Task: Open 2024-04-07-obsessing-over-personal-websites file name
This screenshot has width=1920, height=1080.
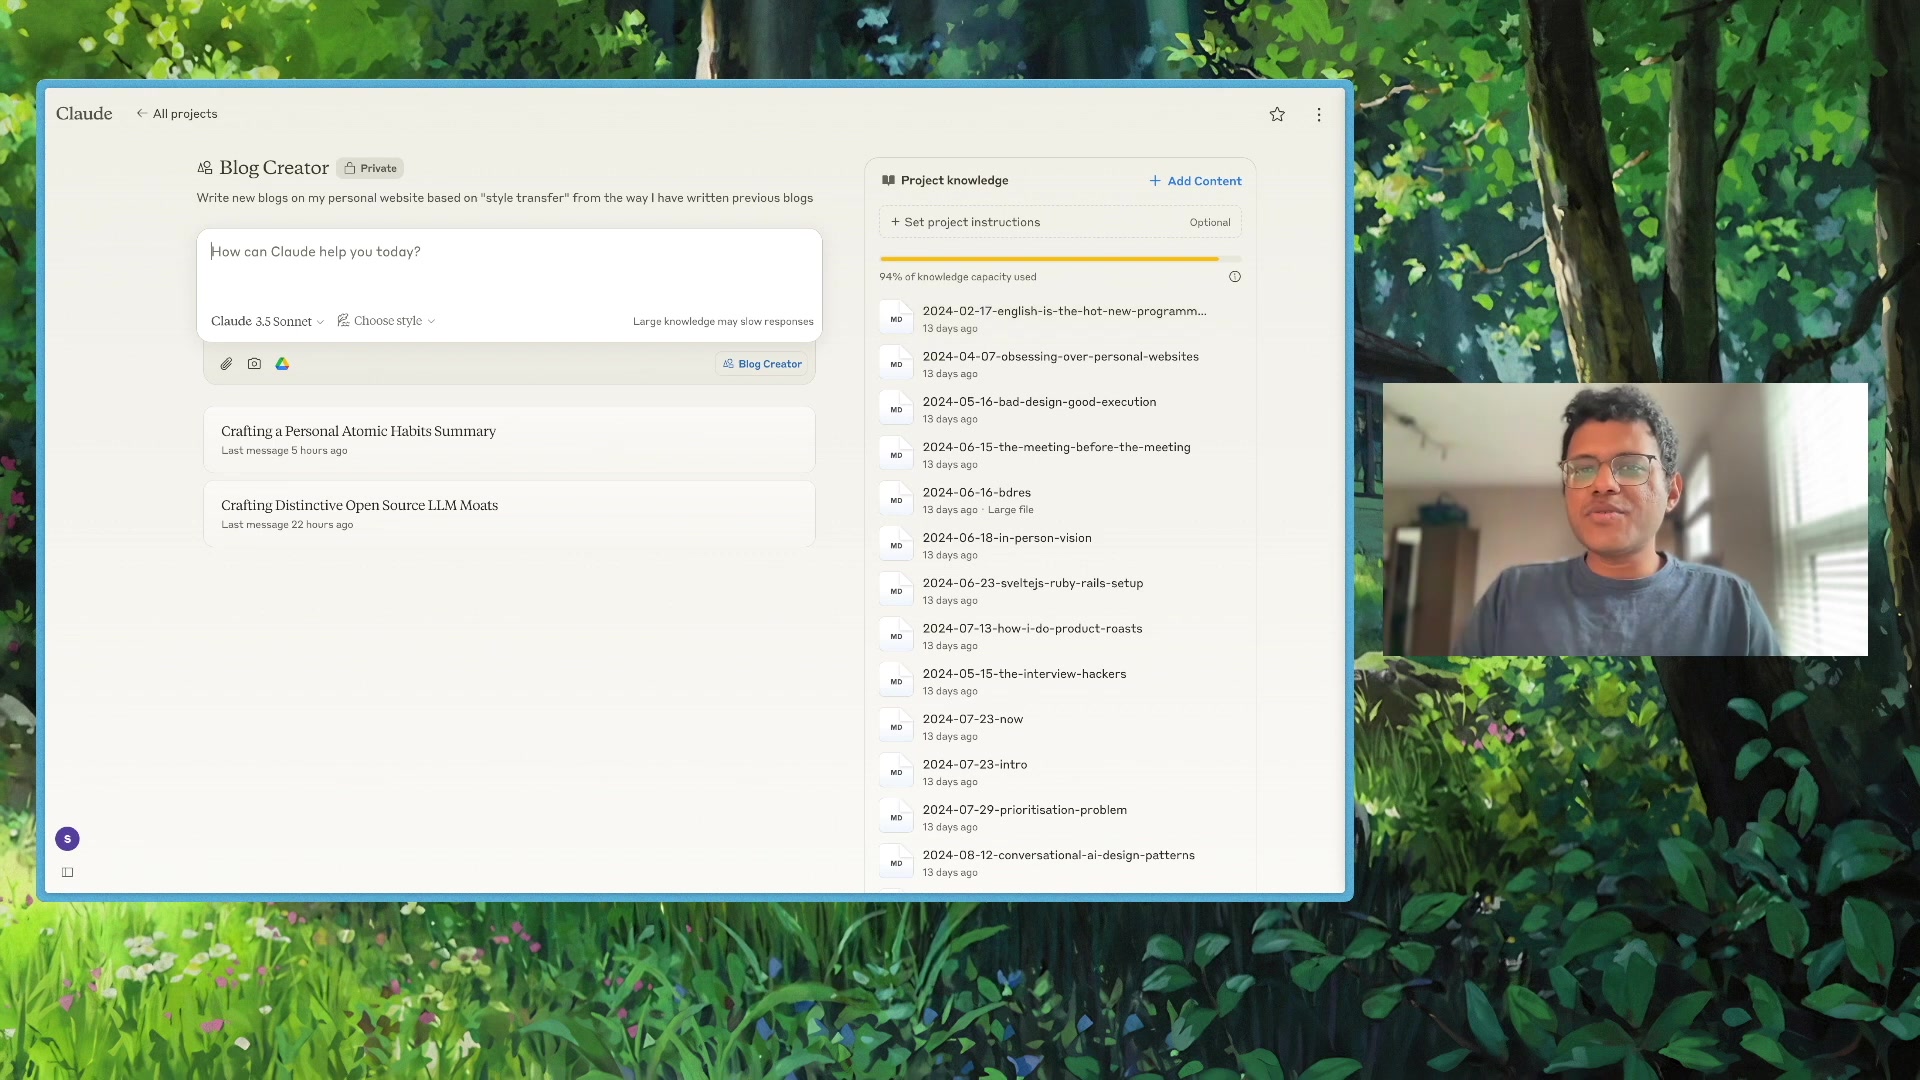Action: [1060, 357]
